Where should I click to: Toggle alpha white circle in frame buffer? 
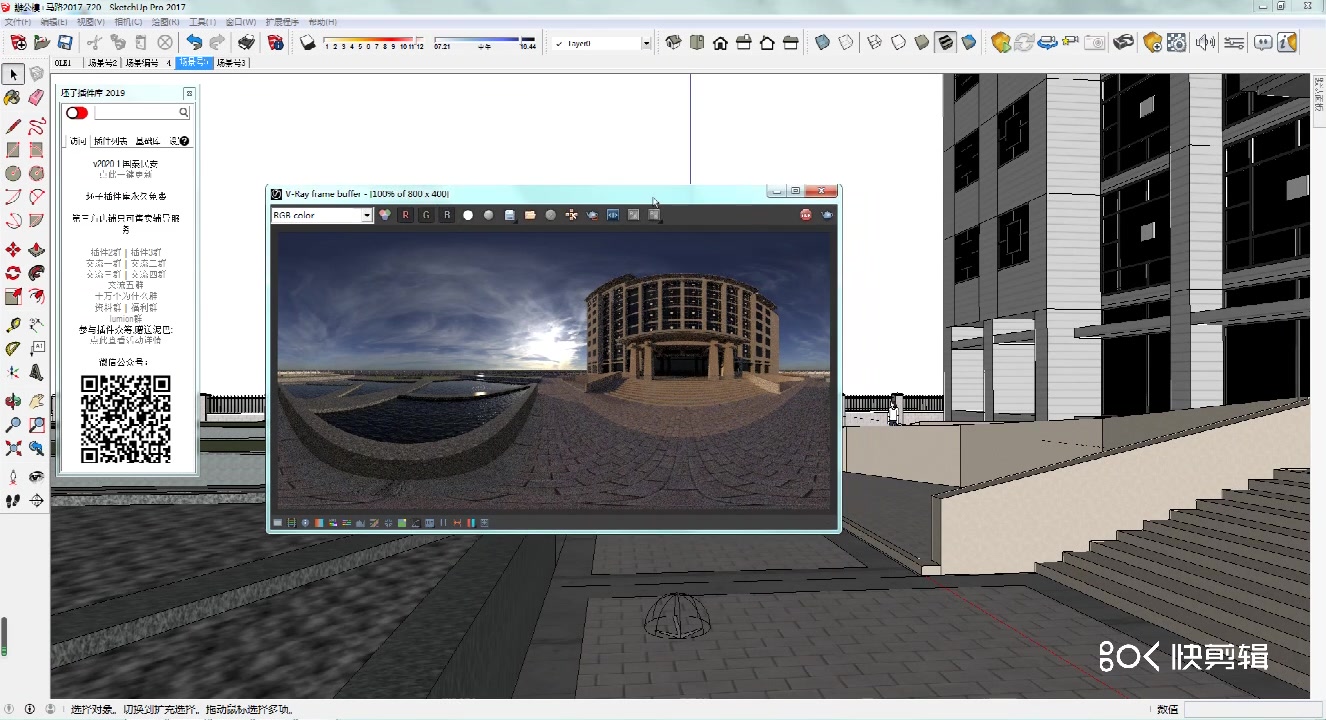click(468, 215)
